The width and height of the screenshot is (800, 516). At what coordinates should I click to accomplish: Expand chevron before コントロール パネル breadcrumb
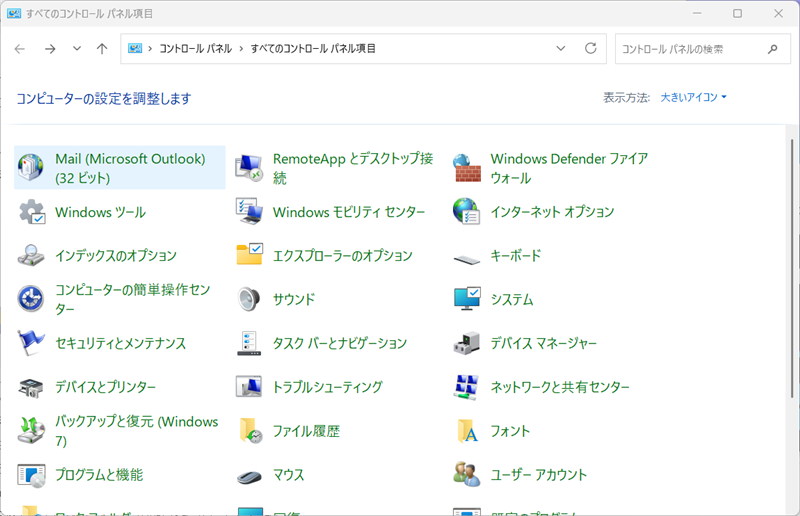tap(150, 49)
